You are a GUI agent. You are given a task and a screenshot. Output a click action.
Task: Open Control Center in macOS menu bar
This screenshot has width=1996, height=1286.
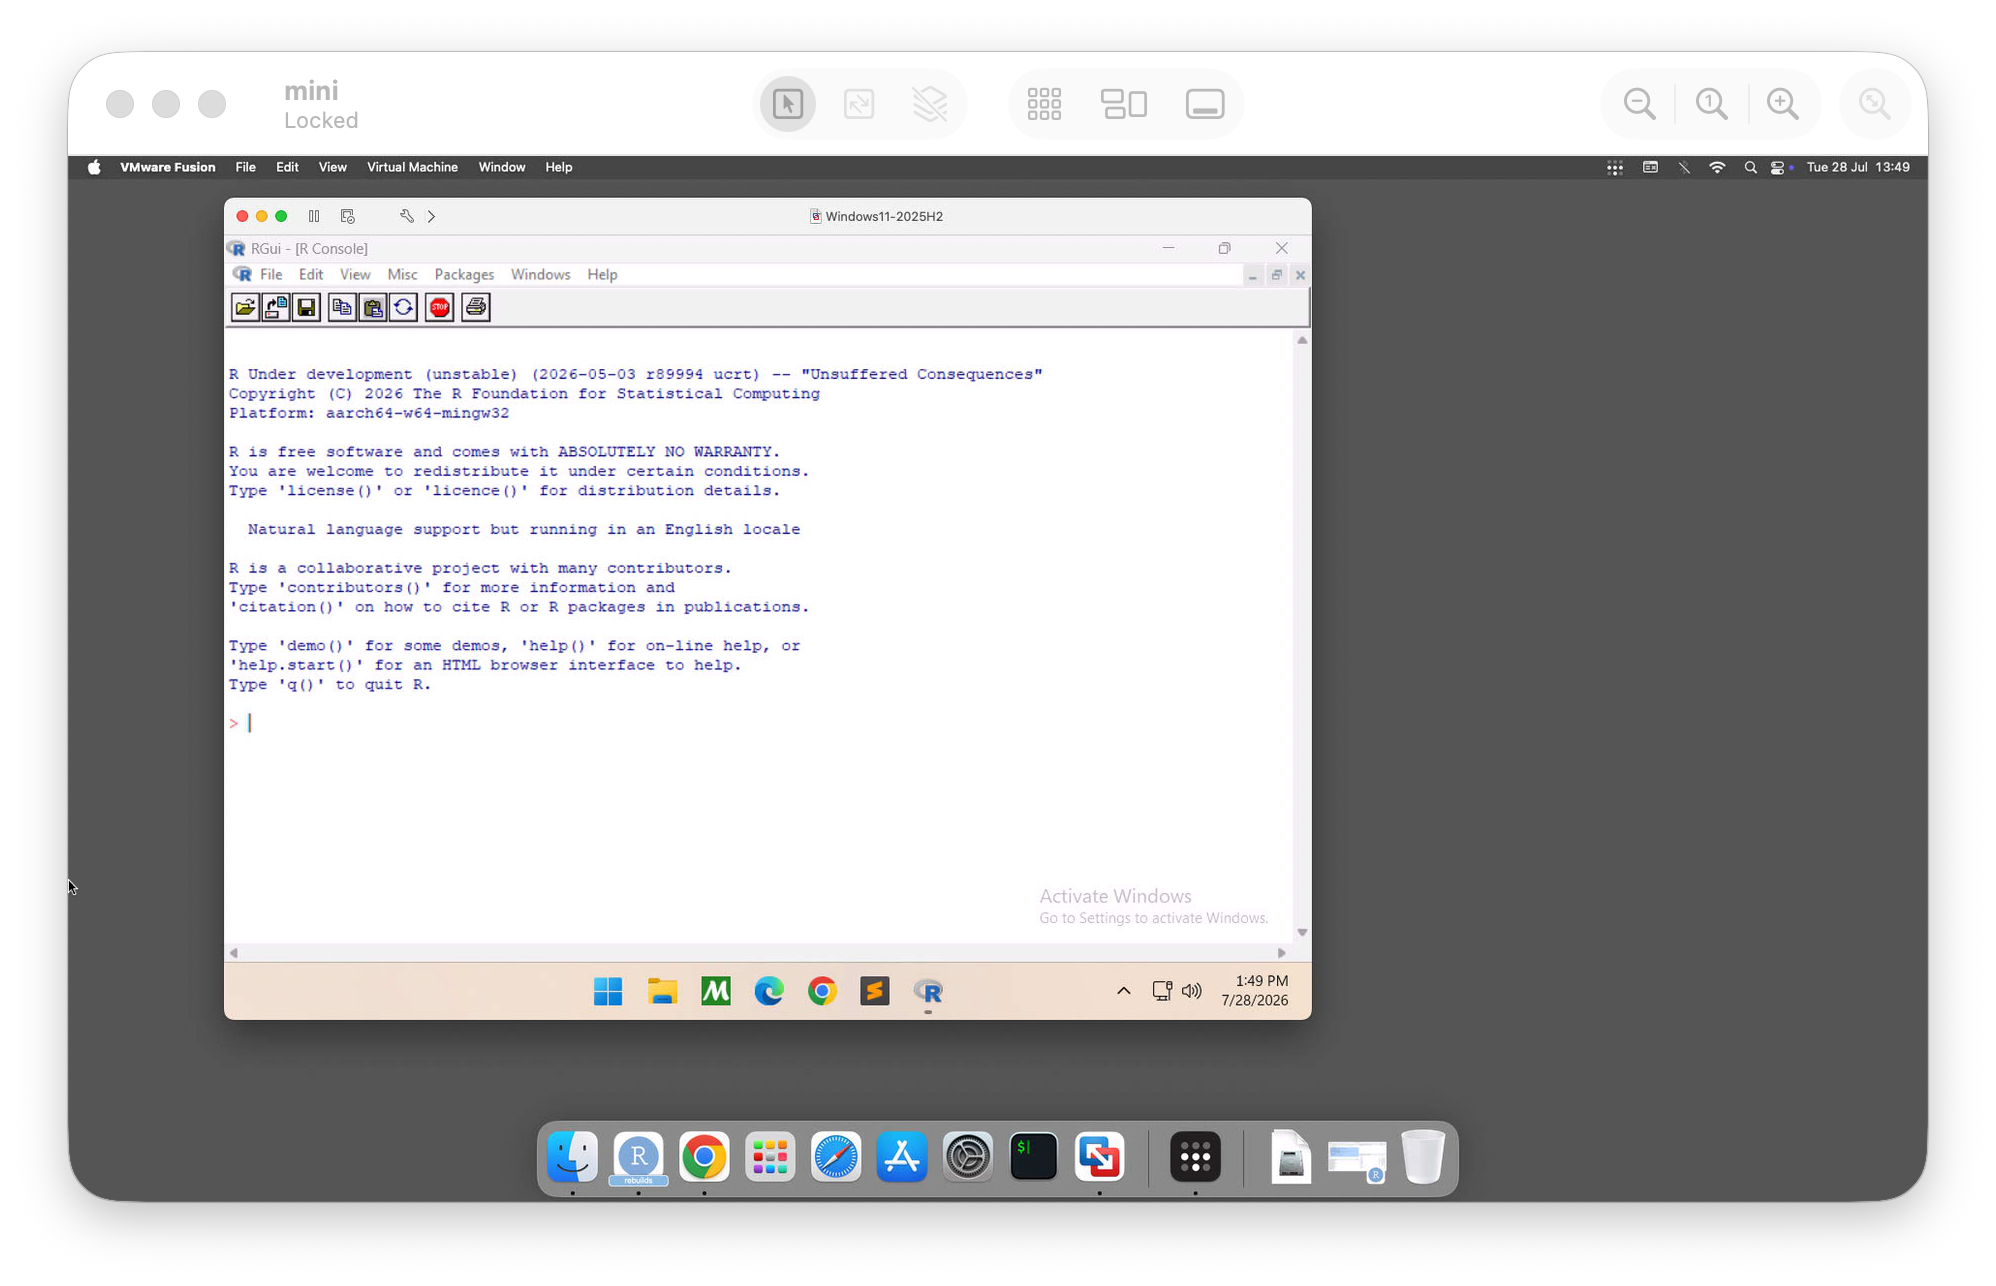(1778, 167)
